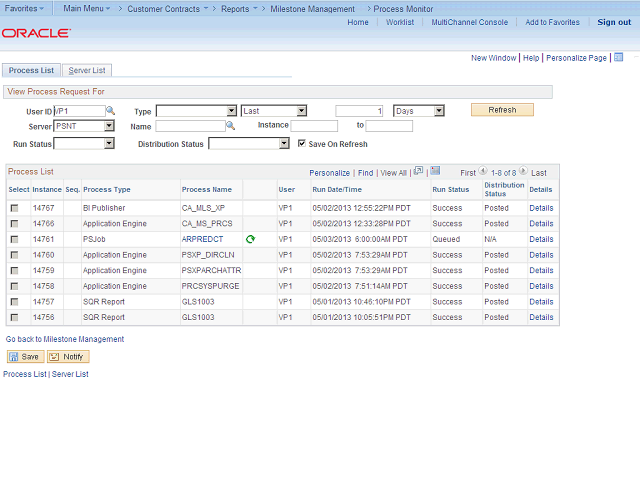Click Go back to Milestone Management link
Image resolution: width=640 pixels, height=480 pixels.
click(x=65, y=339)
